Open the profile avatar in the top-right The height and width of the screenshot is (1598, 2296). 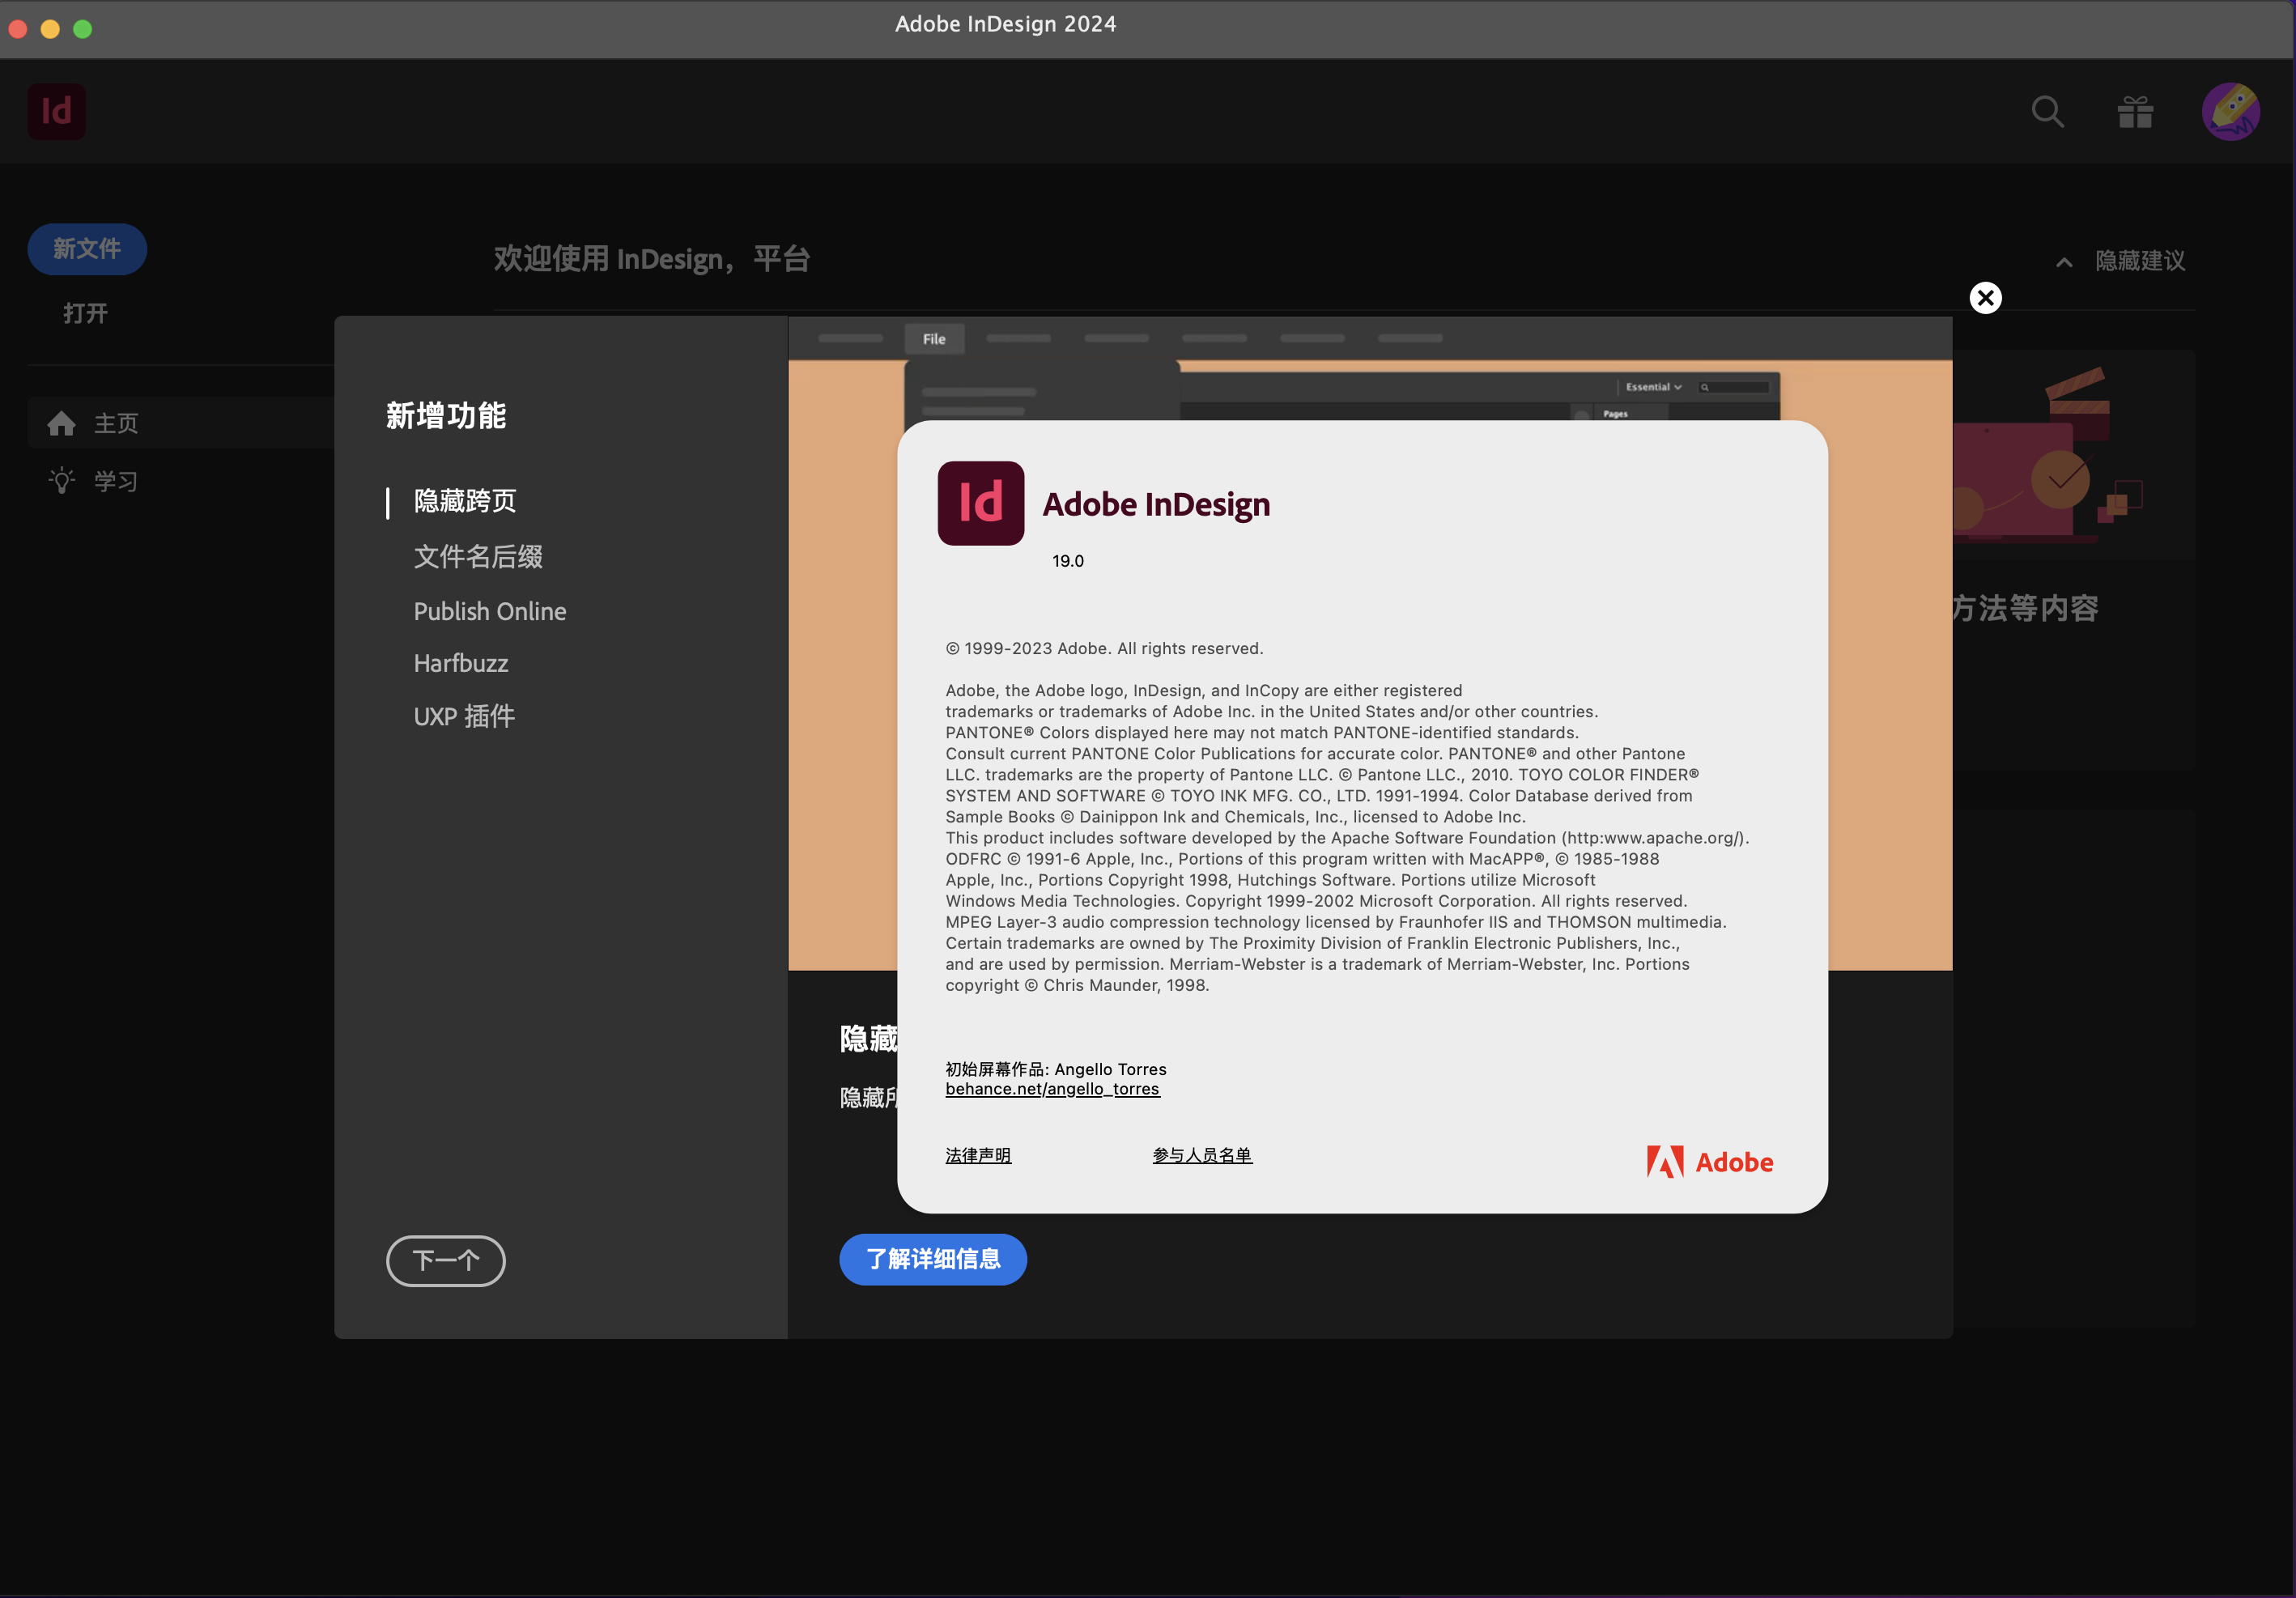(2230, 111)
